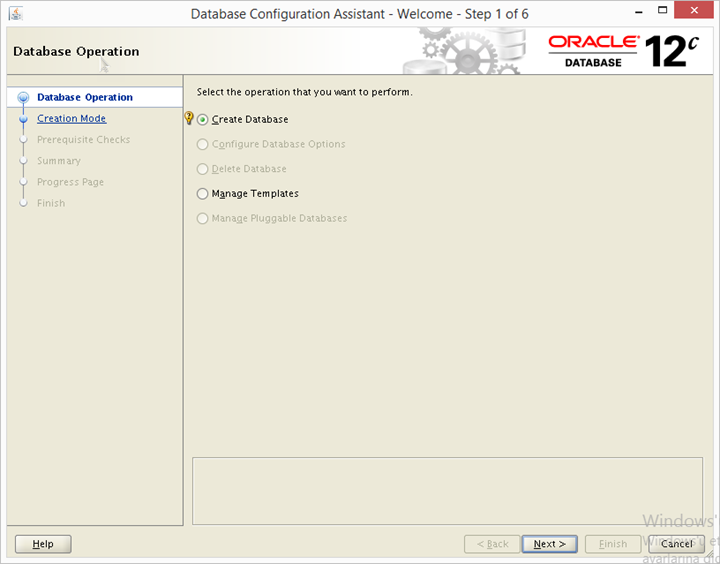Click the Oracle Database 12c logo
This screenshot has height=564, width=720.
(x=623, y=51)
